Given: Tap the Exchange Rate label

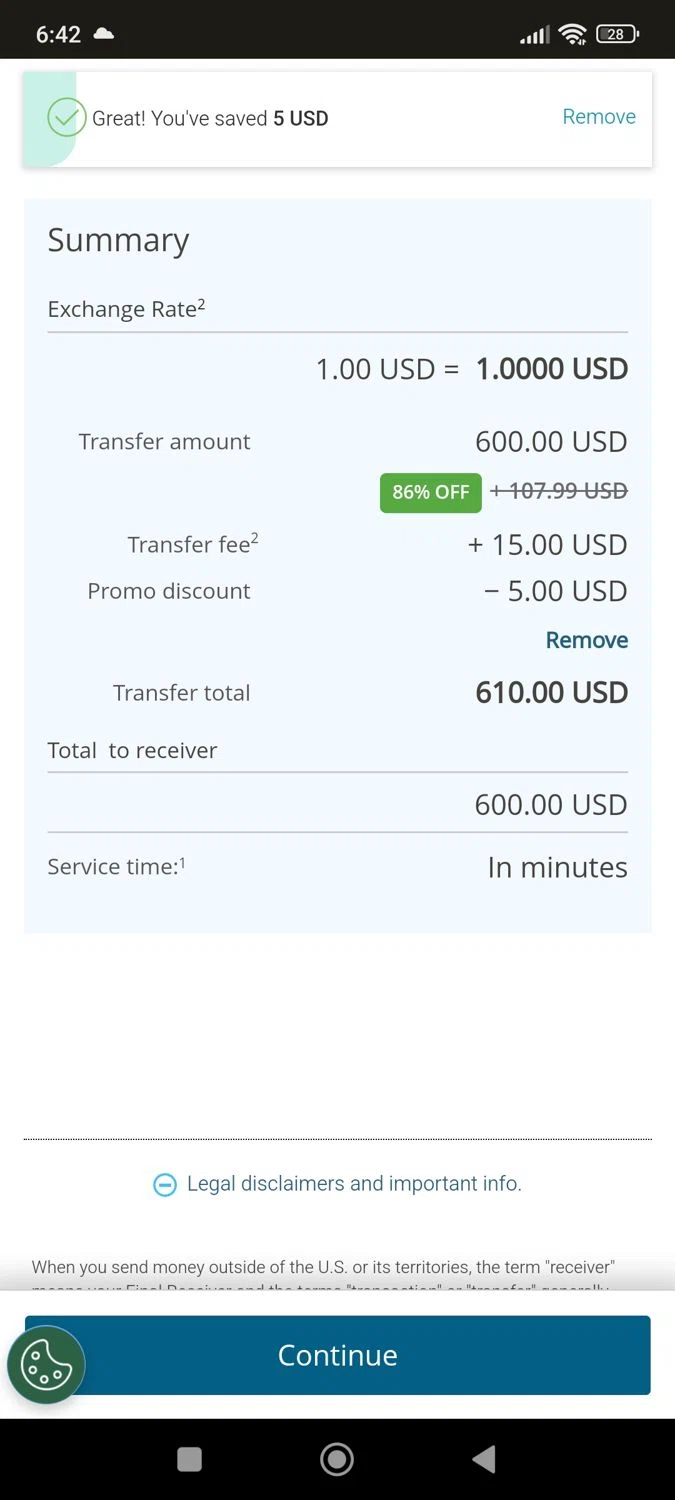Looking at the screenshot, I should click(127, 308).
